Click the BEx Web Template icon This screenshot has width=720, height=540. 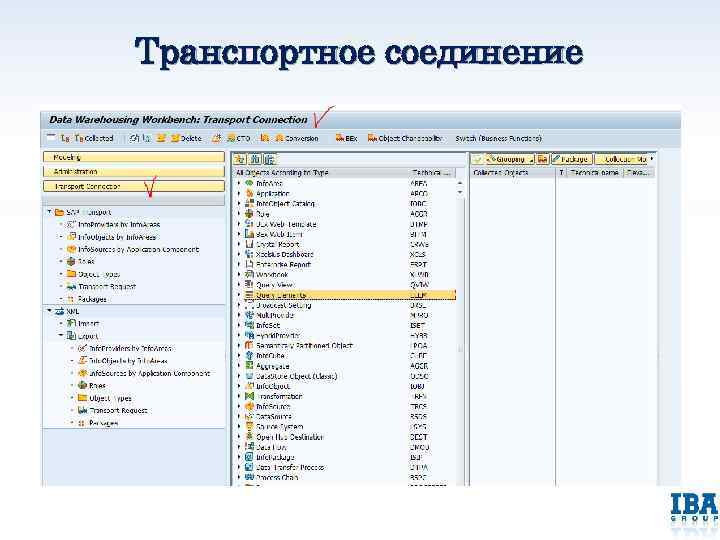pos(249,224)
